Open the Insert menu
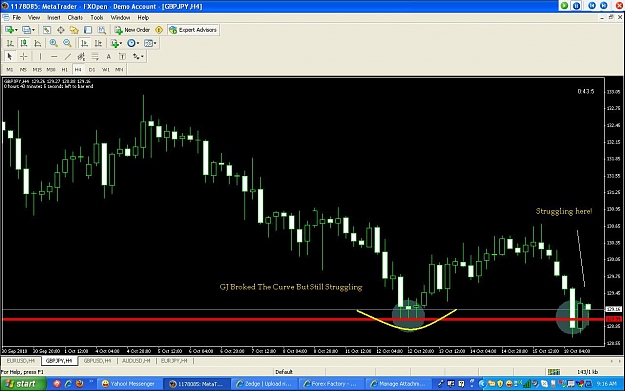The height and width of the screenshot is (391, 625). (x=54, y=18)
